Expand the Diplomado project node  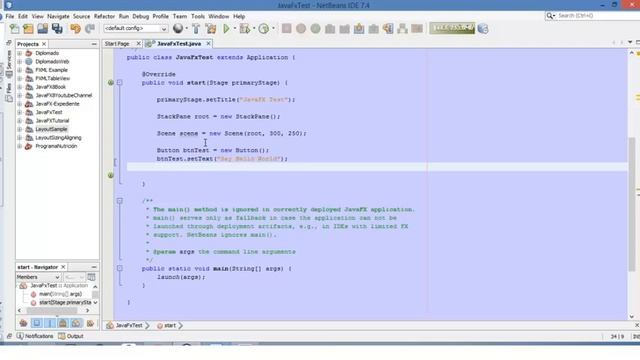20,53
